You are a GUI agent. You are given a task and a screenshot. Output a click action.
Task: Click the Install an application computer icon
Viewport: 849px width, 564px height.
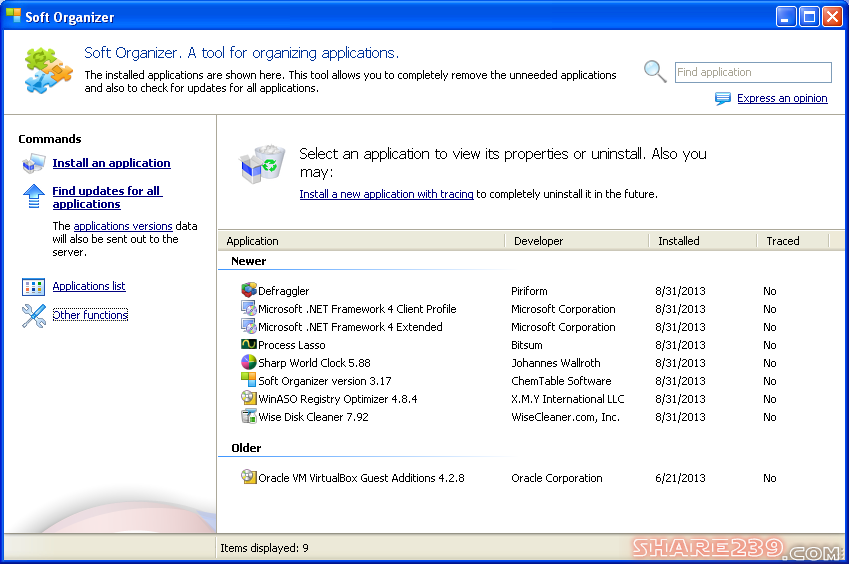[x=34, y=163]
